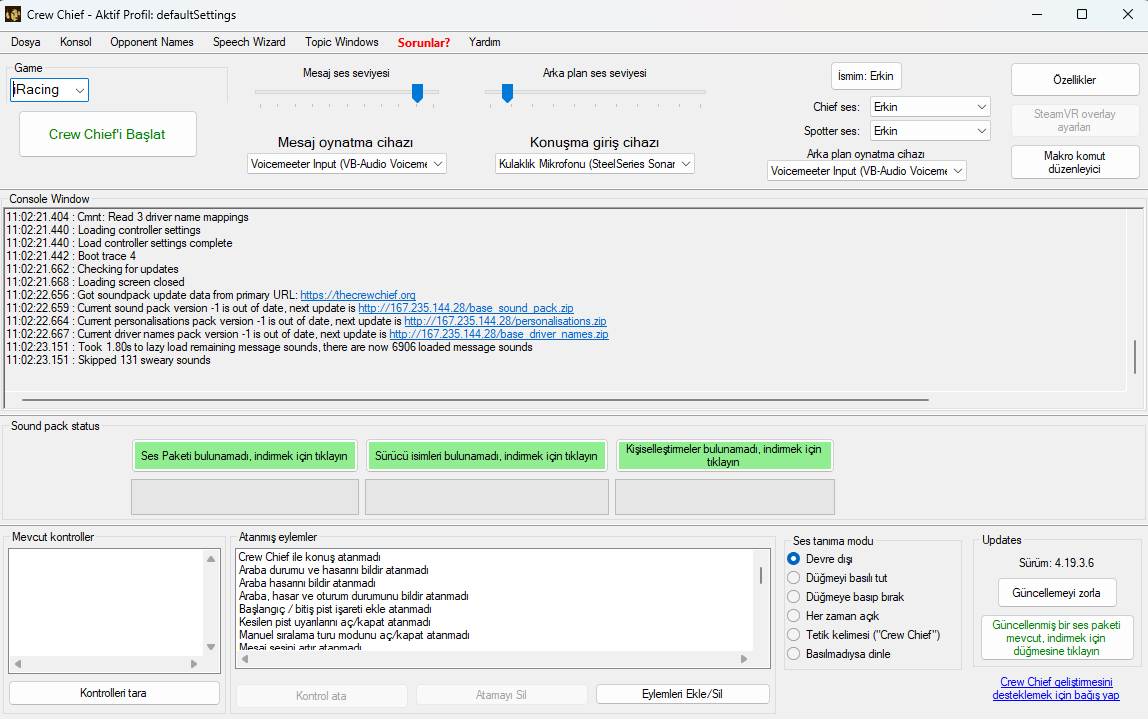Open the Opponent Names menu
The image size is (1148, 719).
click(x=152, y=42)
